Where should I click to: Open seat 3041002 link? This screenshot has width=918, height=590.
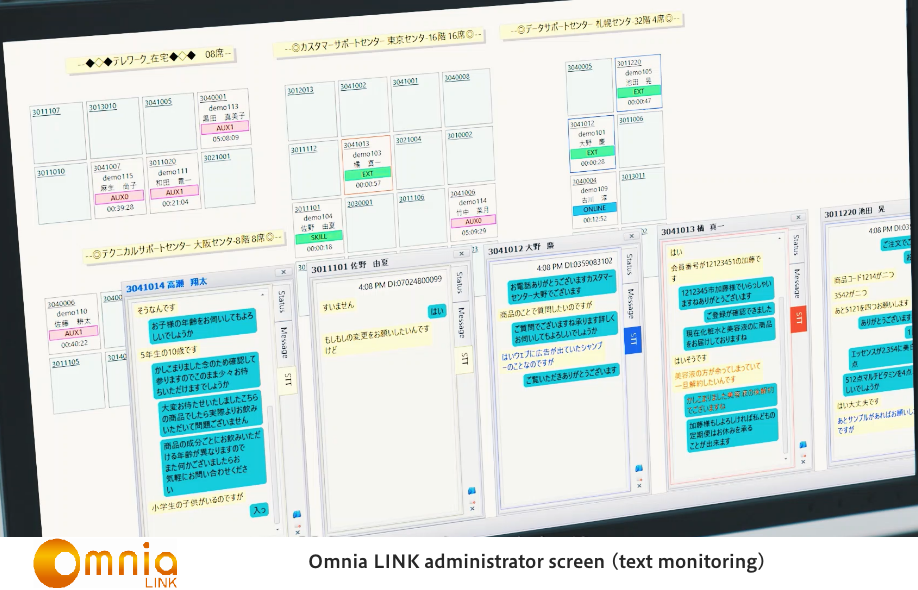click(353, 85)
